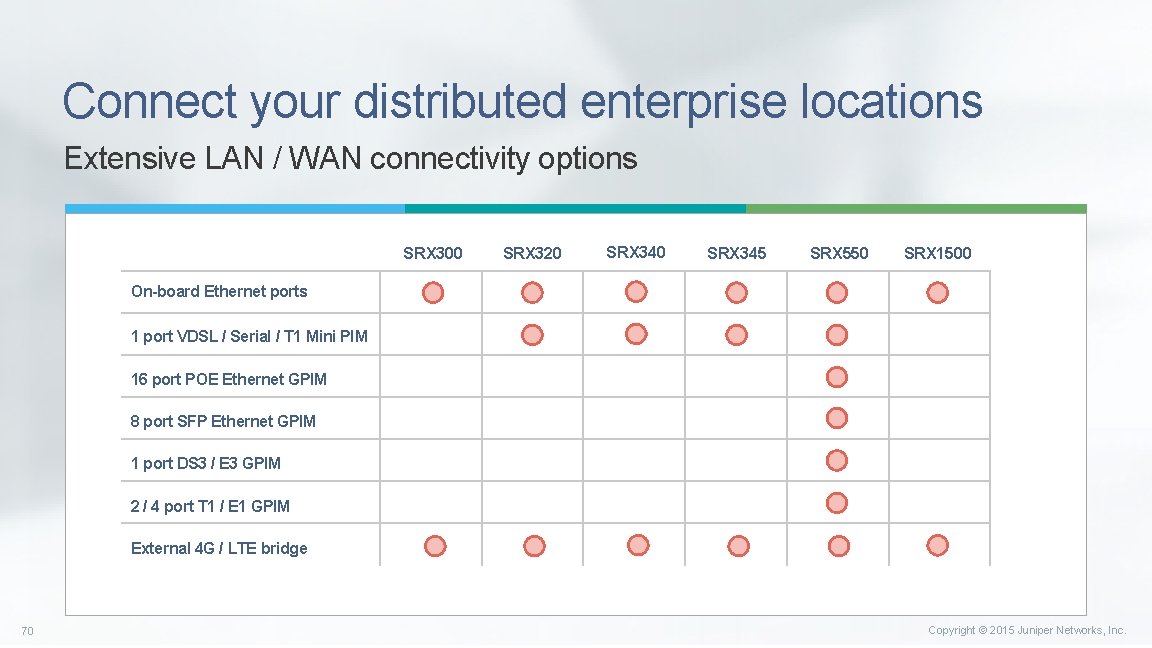Click the subtitle 'Extensive LAN / WAN connectivity options'
This screenshot has height=648, width=1152.
(350, 159)
